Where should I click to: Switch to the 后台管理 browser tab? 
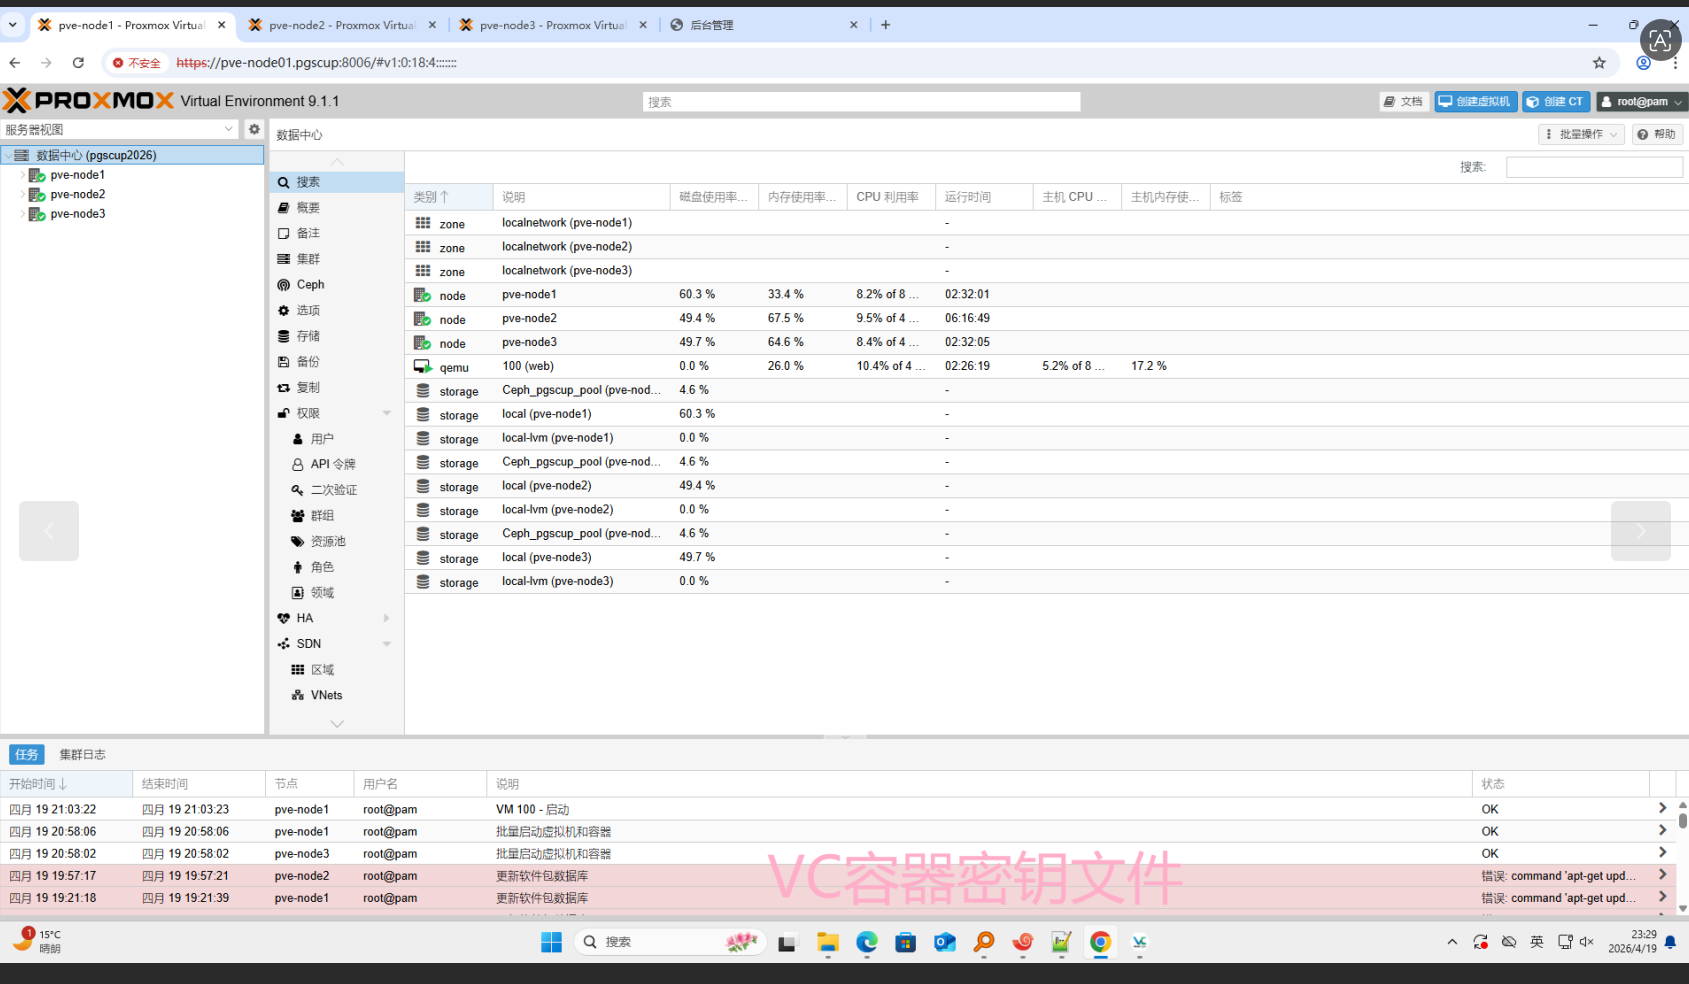tap(765, 25)
